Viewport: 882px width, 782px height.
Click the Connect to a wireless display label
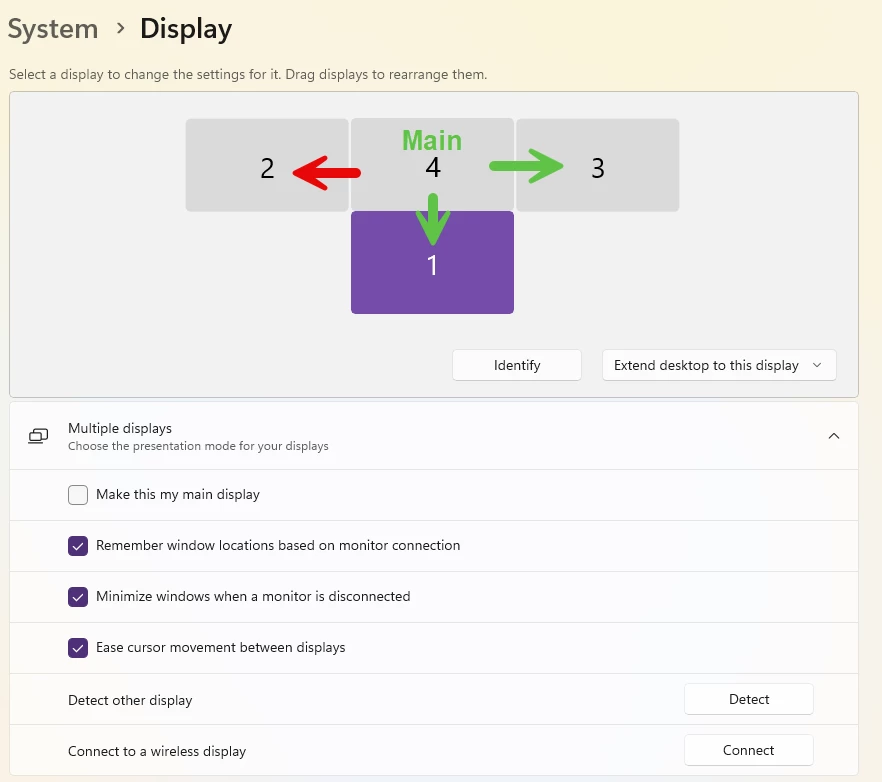157,752
